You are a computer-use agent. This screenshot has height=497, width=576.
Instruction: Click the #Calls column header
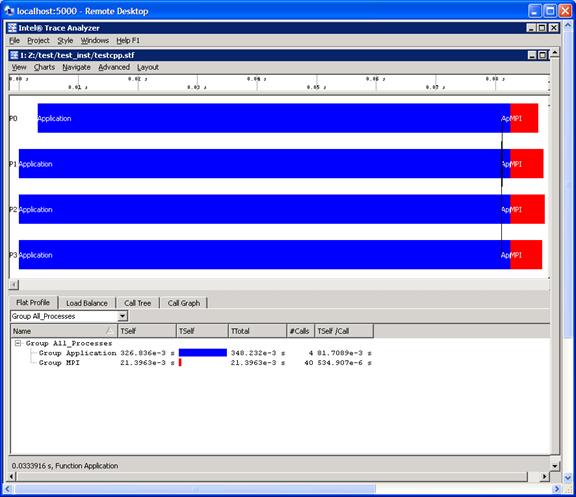(x=300, y=331)
